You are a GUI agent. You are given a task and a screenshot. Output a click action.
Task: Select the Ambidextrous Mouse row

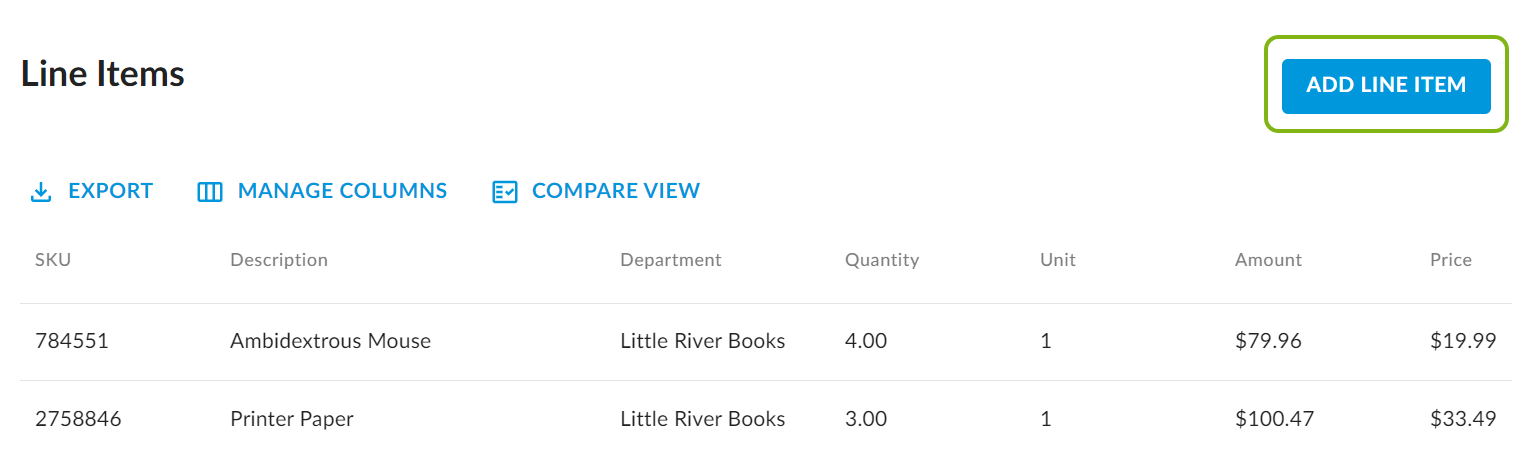click(766, 342)
